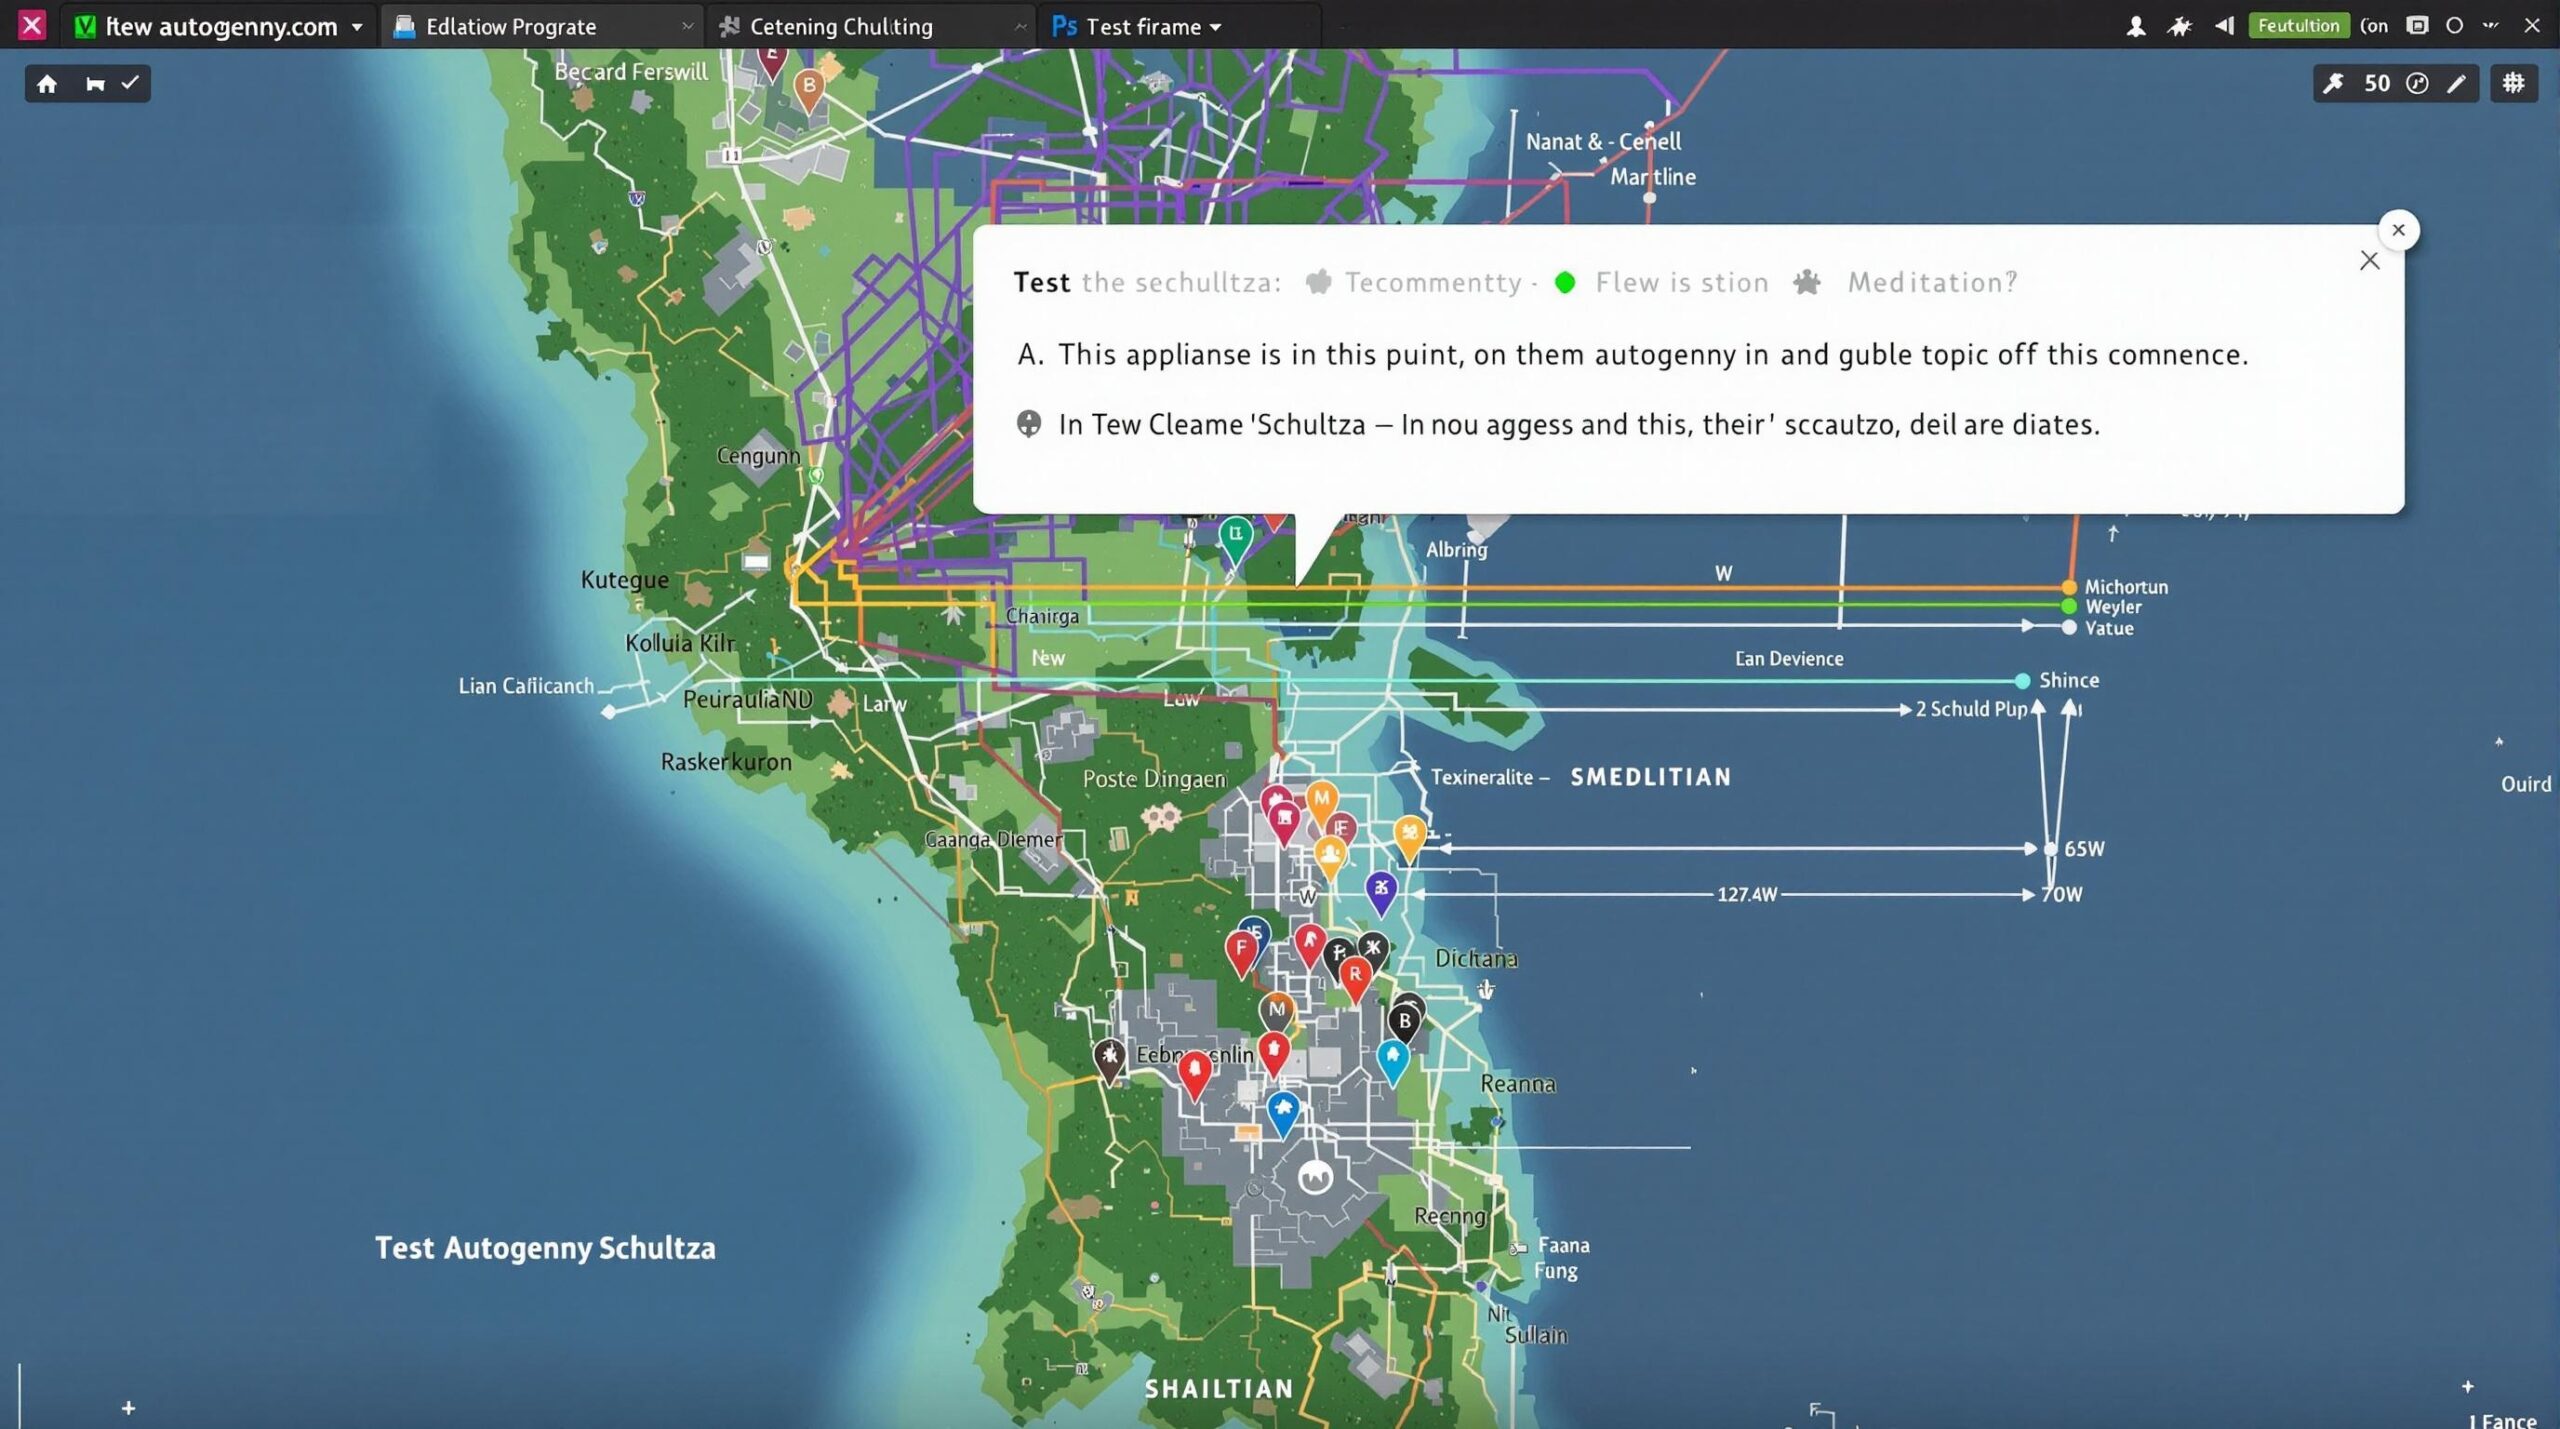This screenshot has height=1429, width=2560.
Task: Click the Meditation? link in the popup
Action: coord(1931,283)
